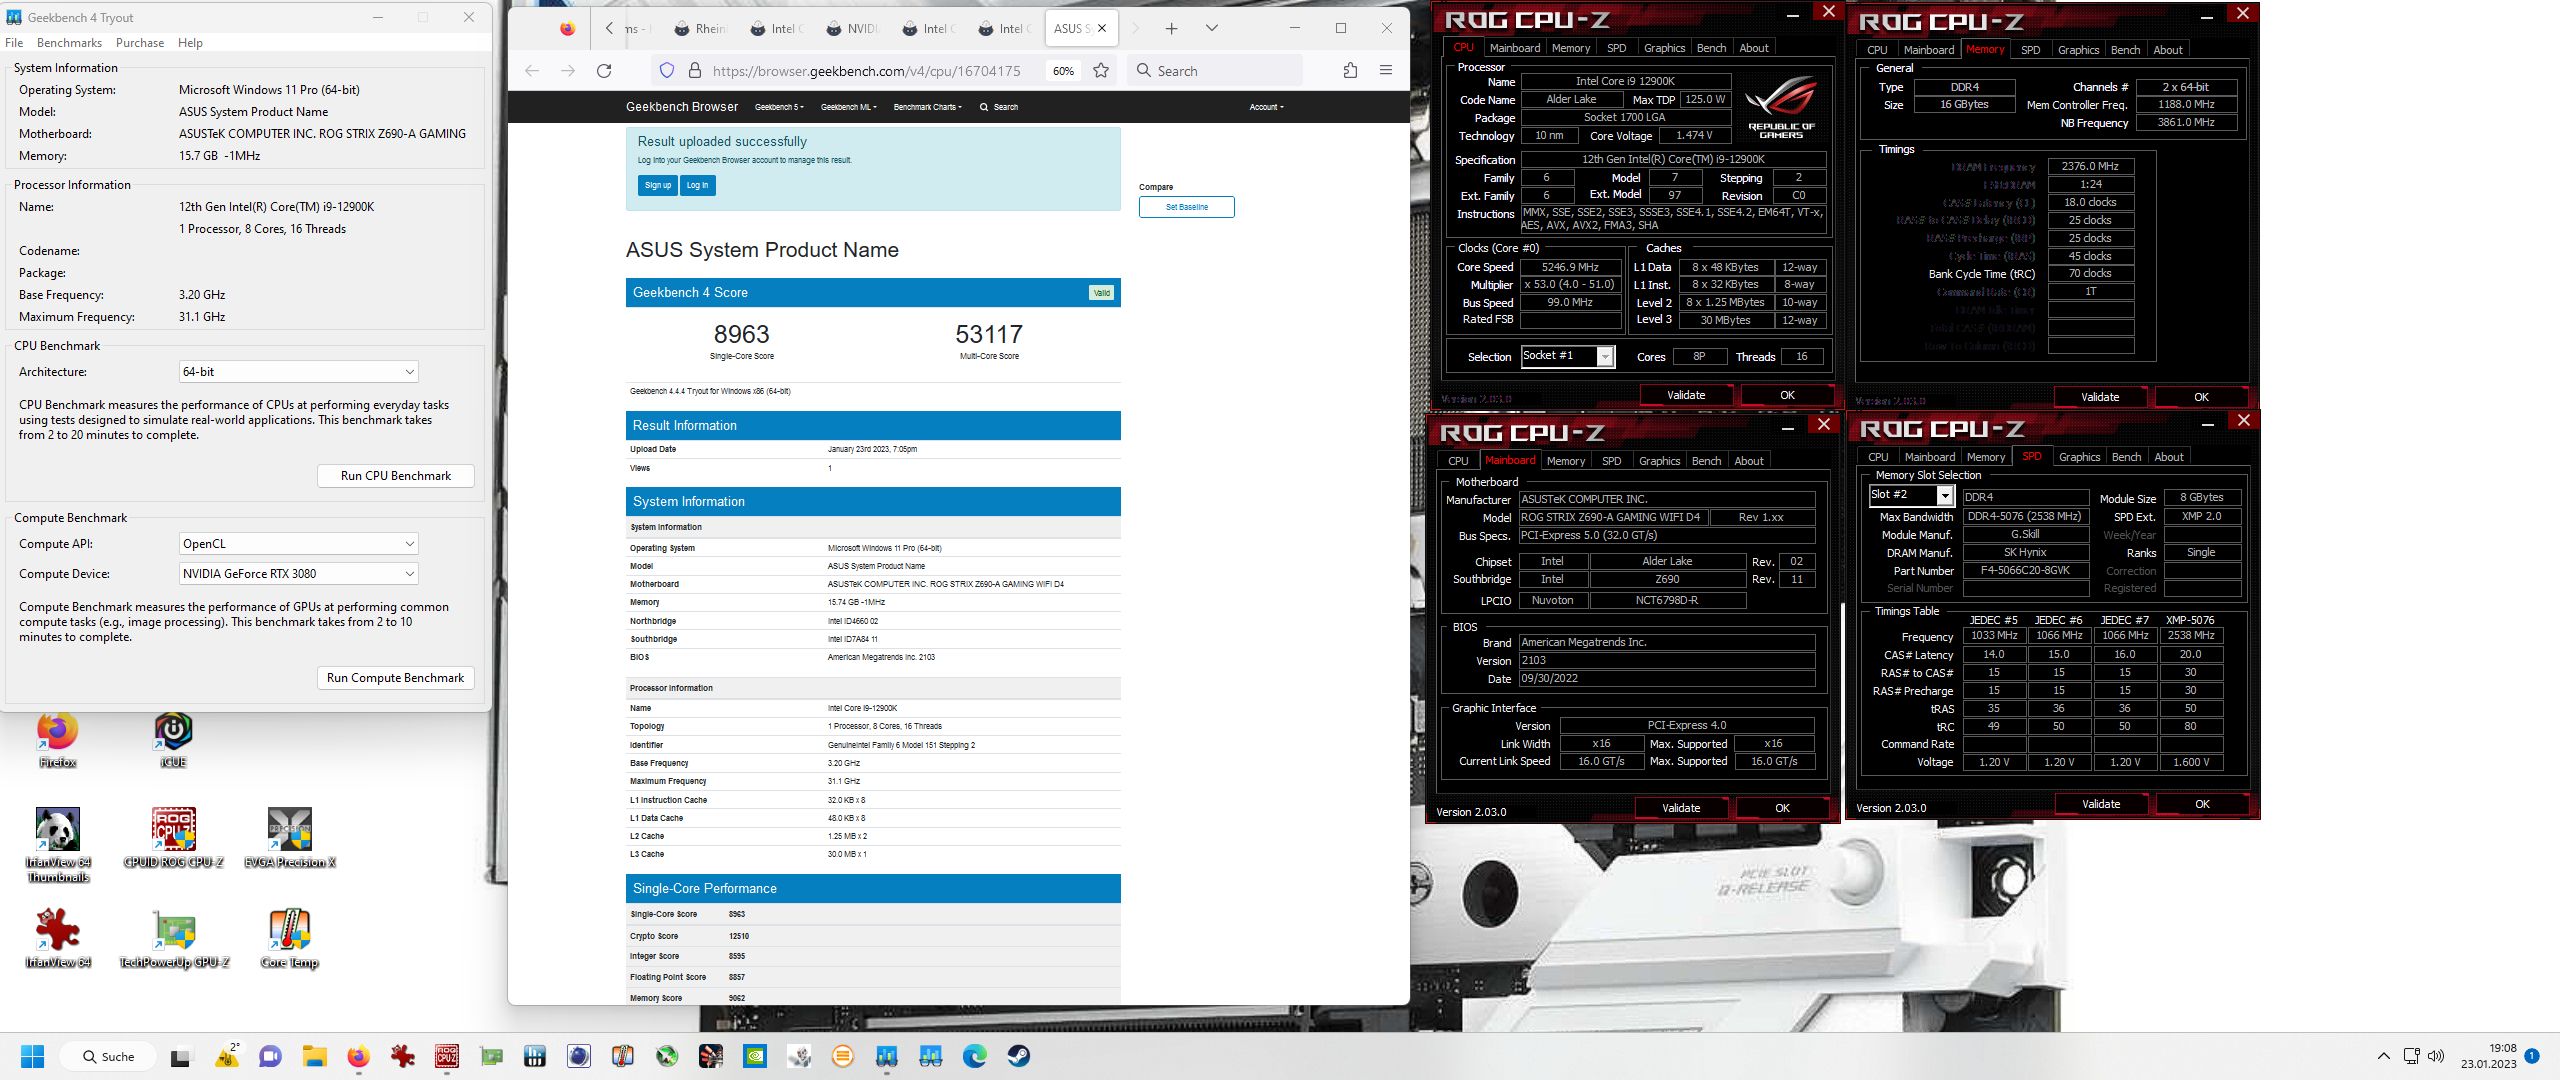Click Validate in CPU-Z Mainboard window
Viewport: 2560px width, 1080px height.
pyautogui.click(x=1681, y=808)
